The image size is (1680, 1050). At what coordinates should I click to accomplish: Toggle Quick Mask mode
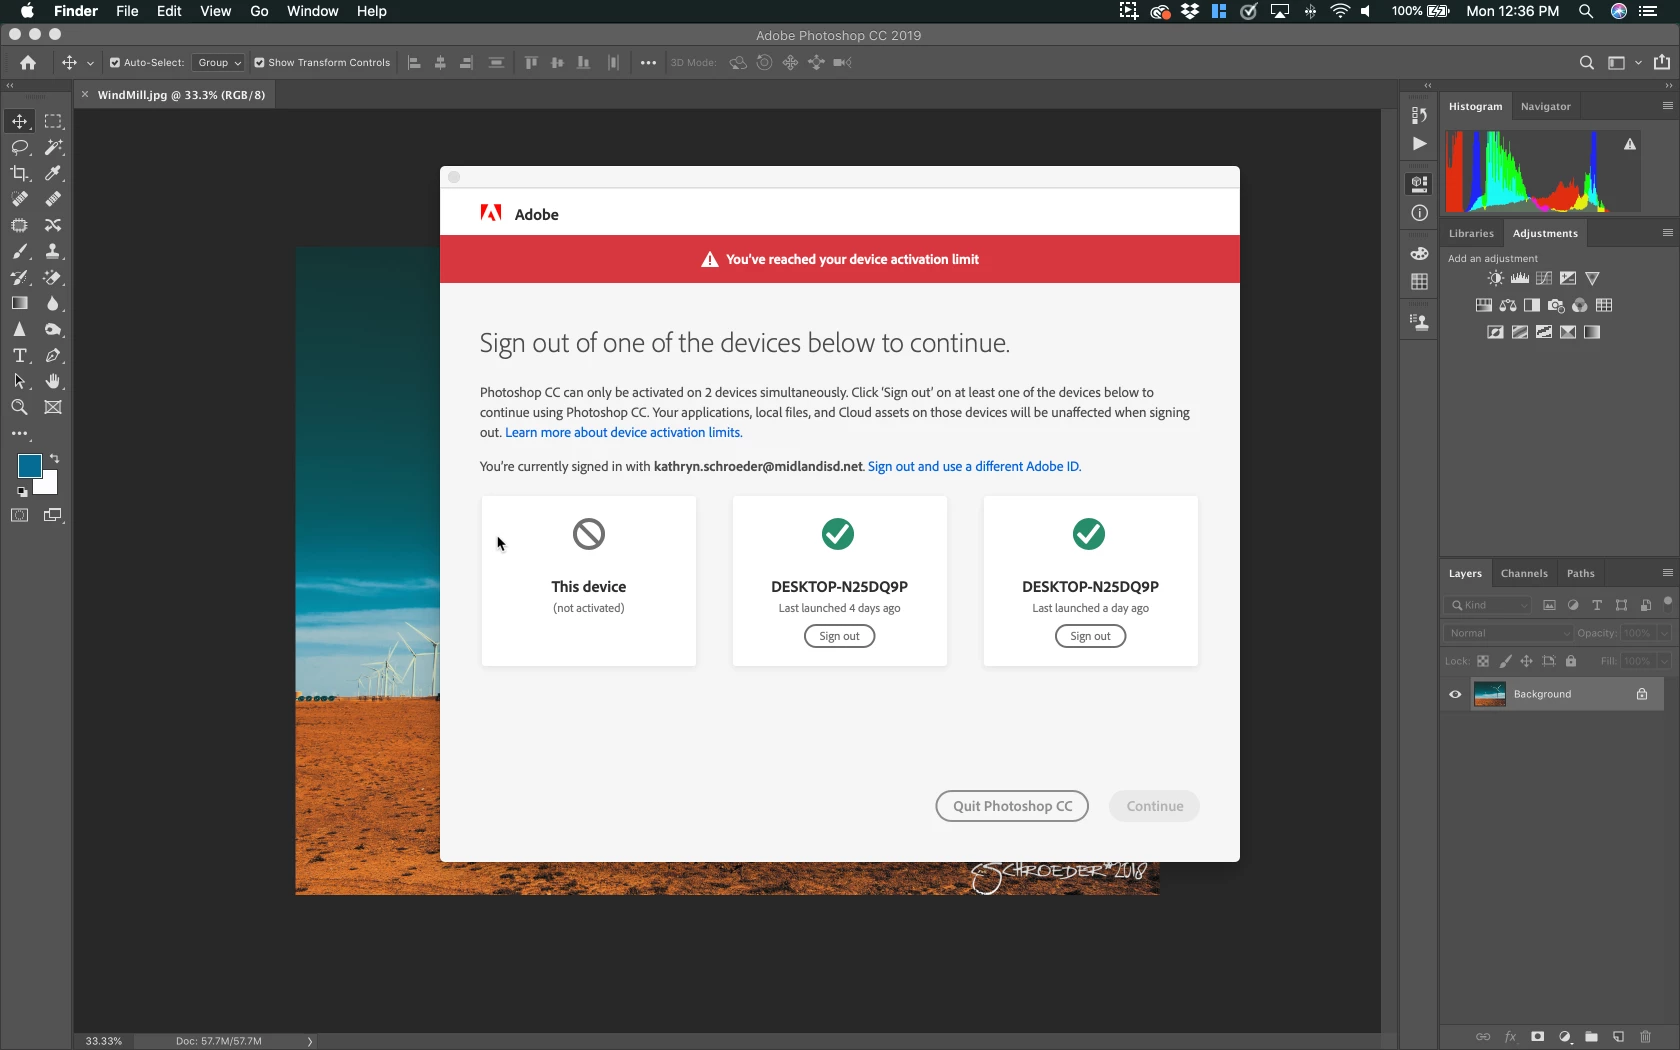click(20, 515)
